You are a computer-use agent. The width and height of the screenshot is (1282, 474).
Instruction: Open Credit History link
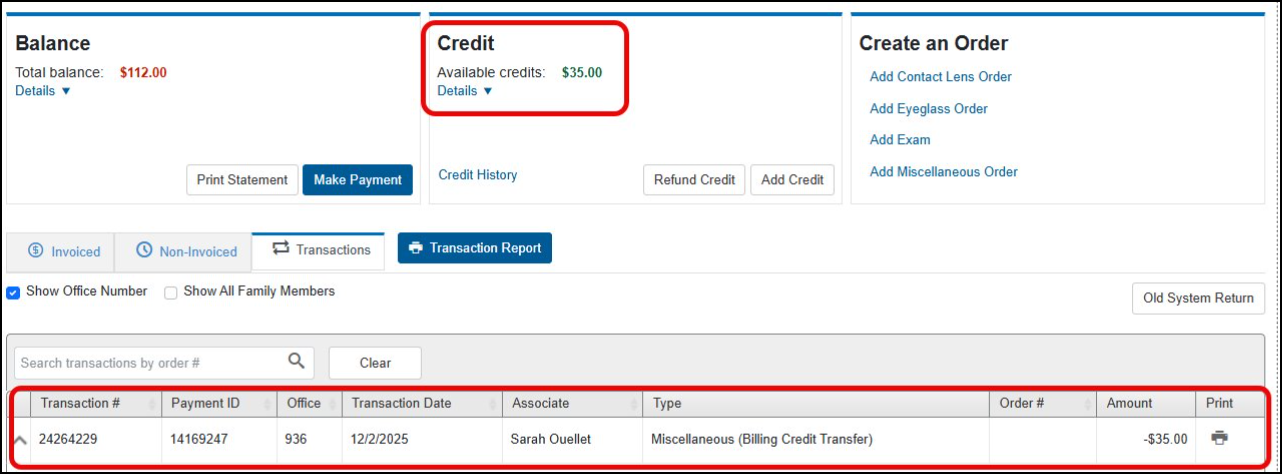478,175
